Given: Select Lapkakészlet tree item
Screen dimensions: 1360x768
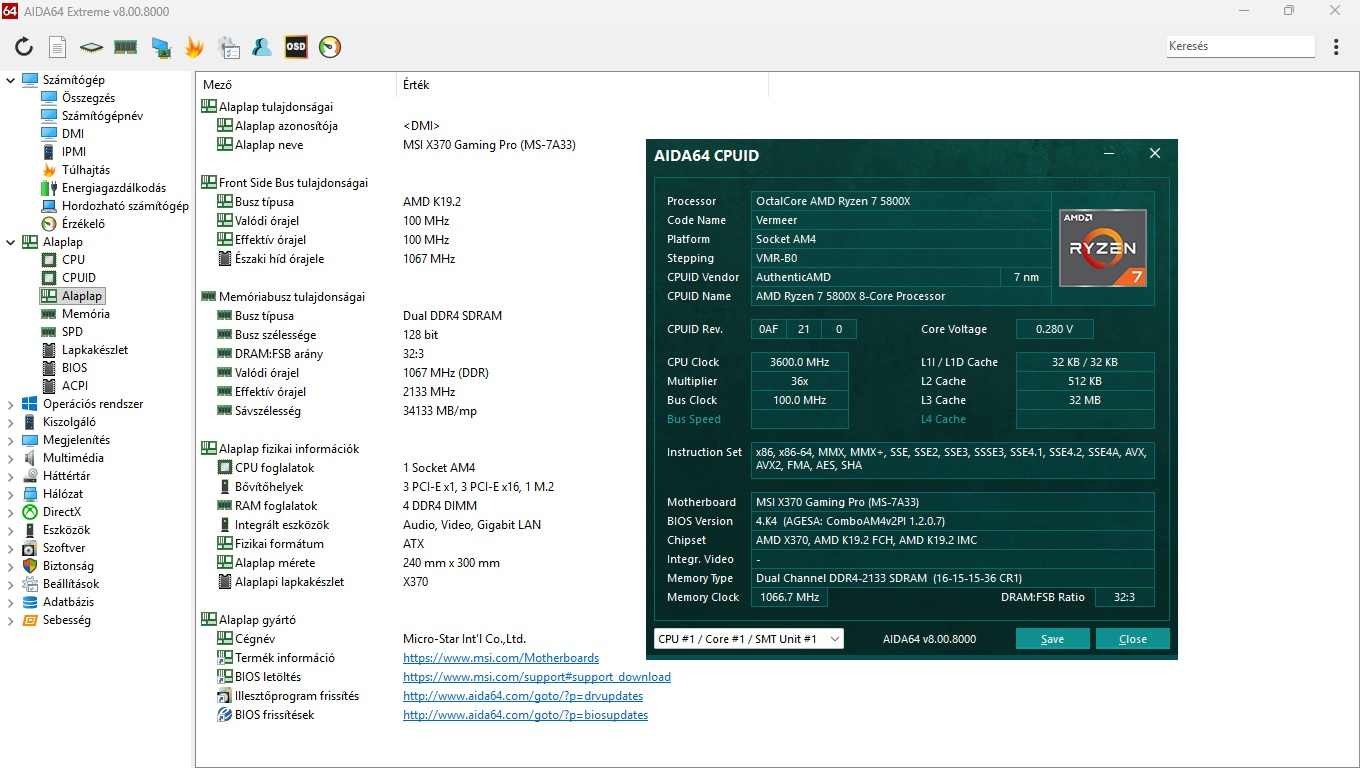Looking at the screenshot, I should point(95,350).
